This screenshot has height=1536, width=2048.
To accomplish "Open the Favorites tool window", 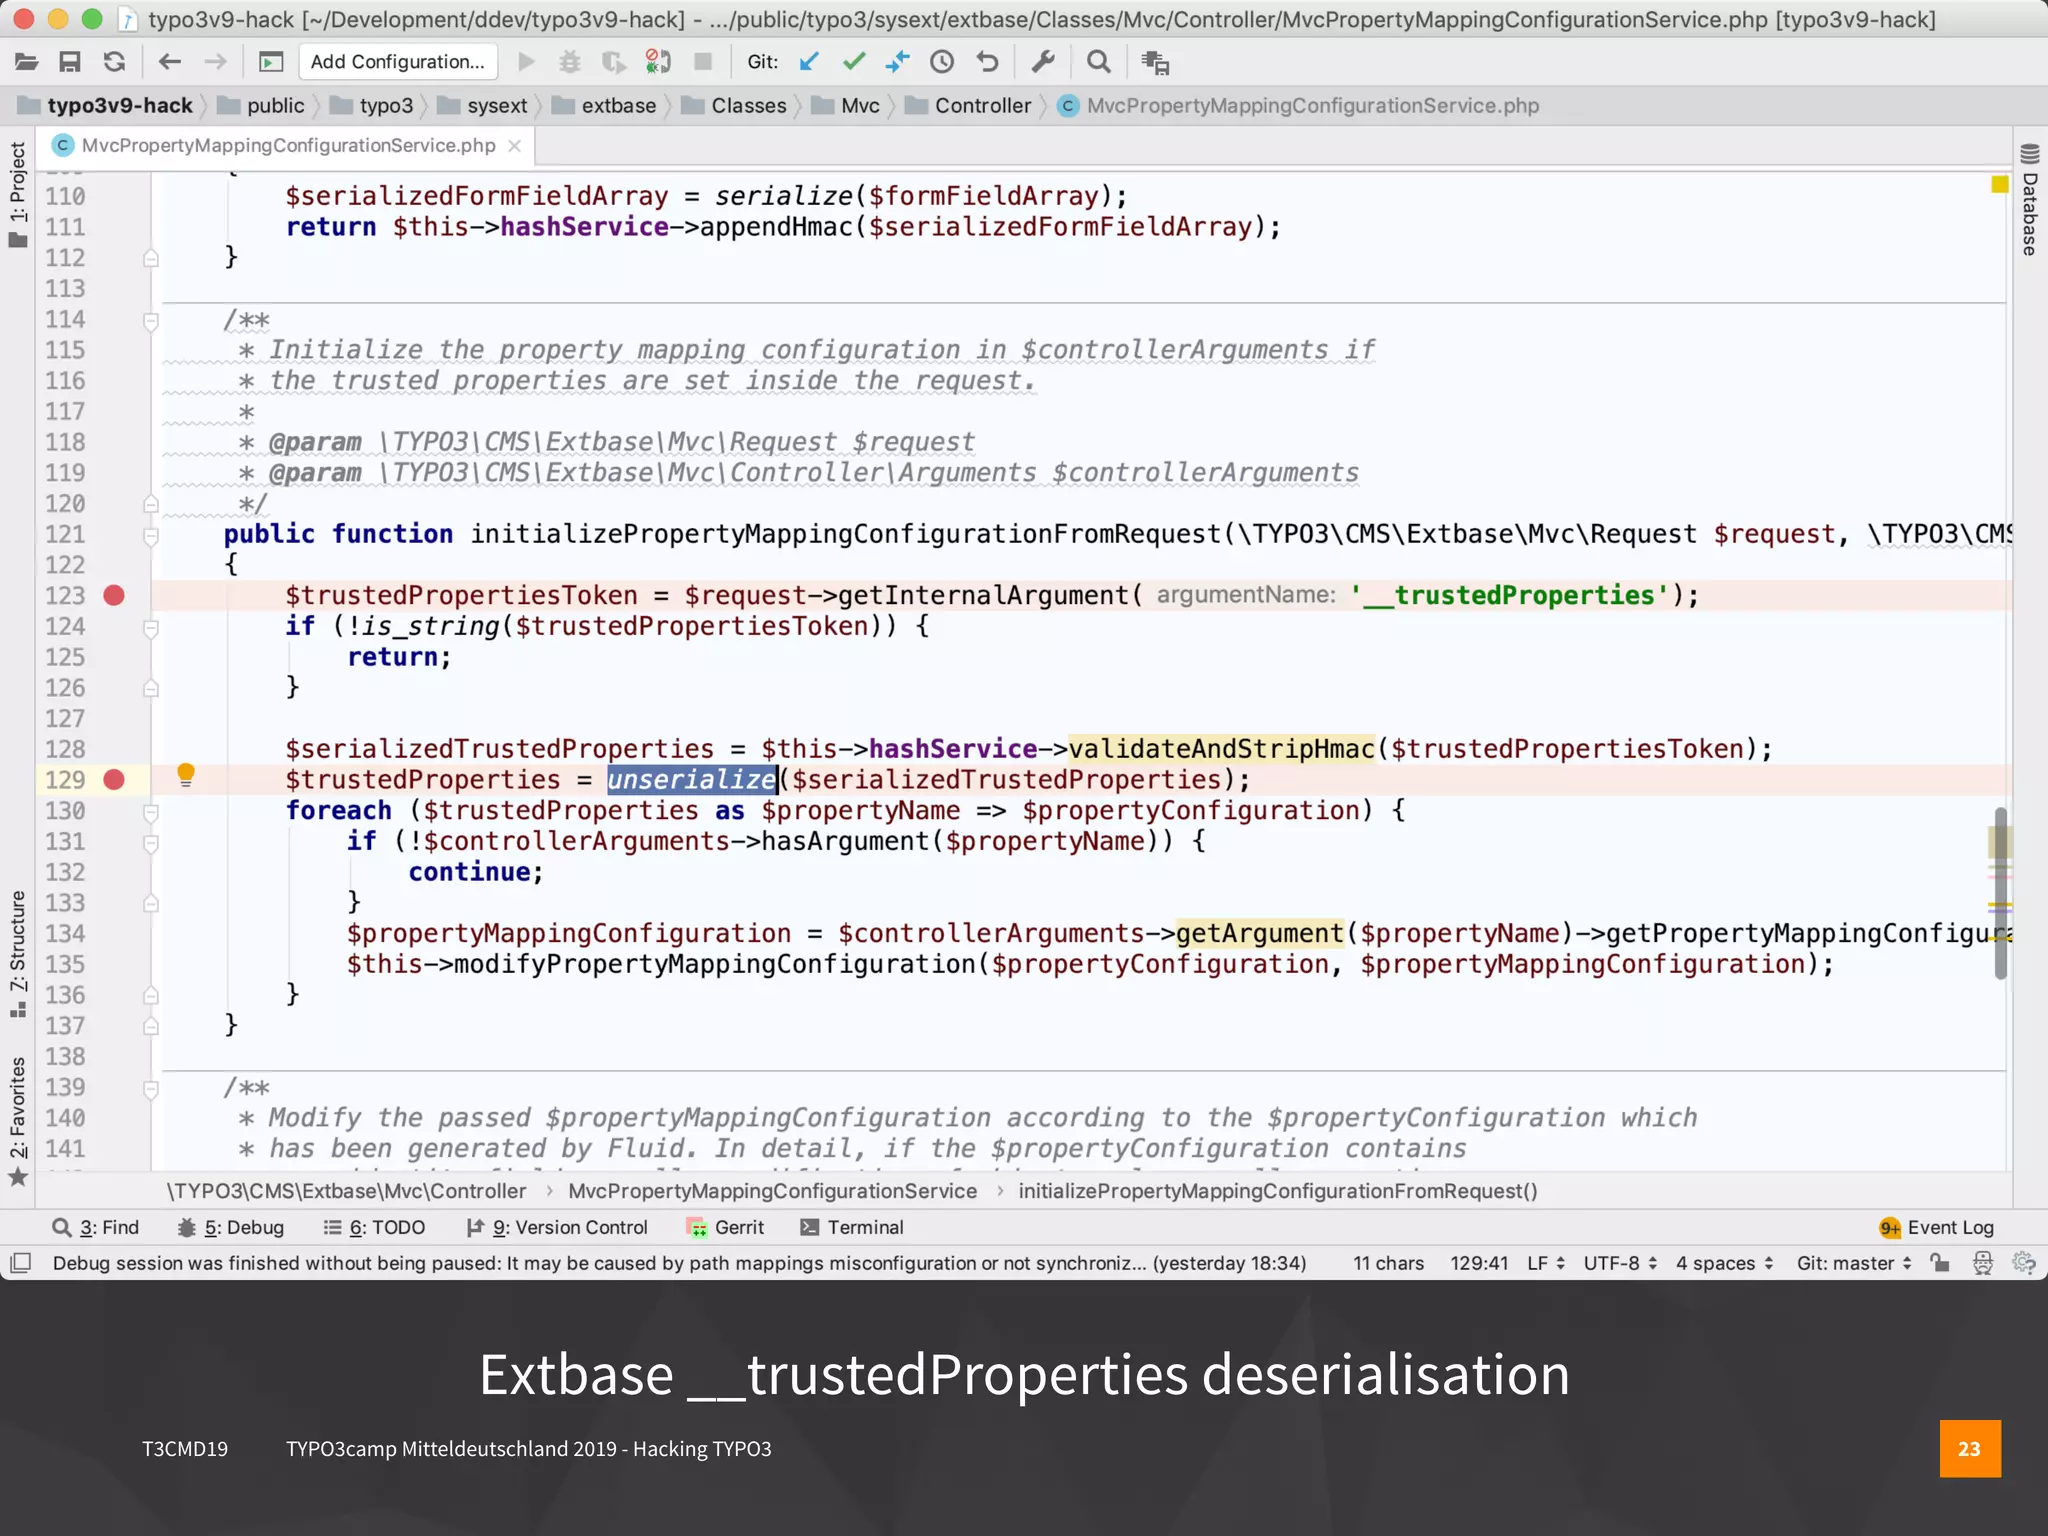I will [x=18, y=1120].
